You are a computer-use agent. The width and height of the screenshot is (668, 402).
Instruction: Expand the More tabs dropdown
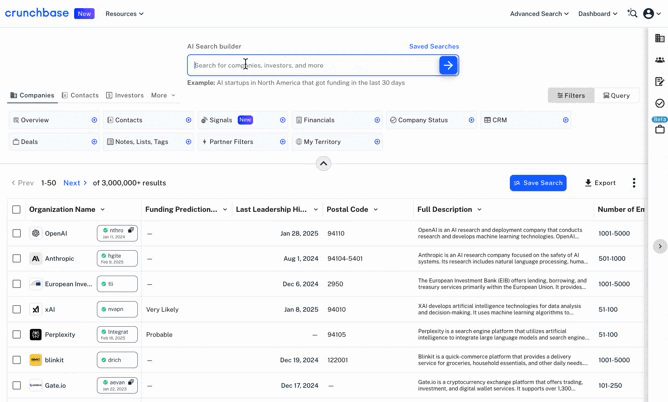163,95
